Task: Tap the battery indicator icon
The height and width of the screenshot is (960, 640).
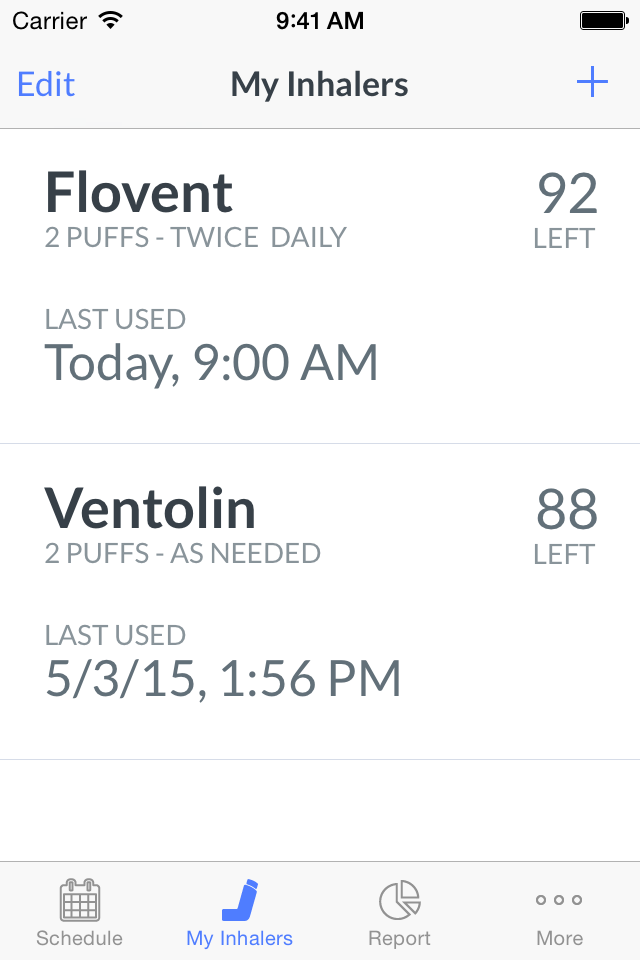Action: click(x=604, y=21)
